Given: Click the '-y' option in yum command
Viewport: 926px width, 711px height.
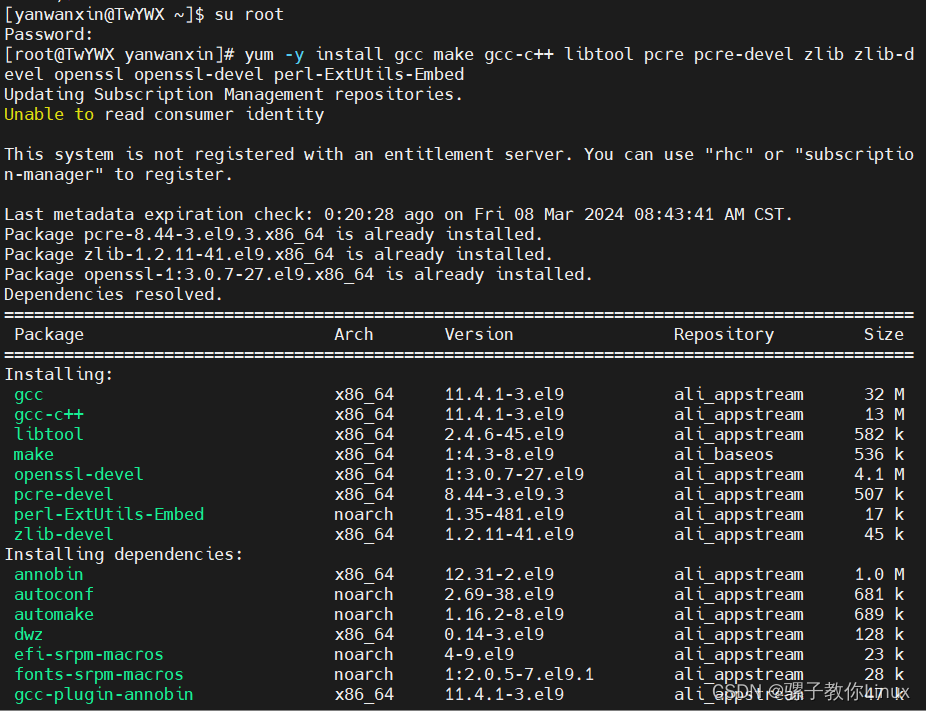Looking at the screenshot, I should click(294, 55).
